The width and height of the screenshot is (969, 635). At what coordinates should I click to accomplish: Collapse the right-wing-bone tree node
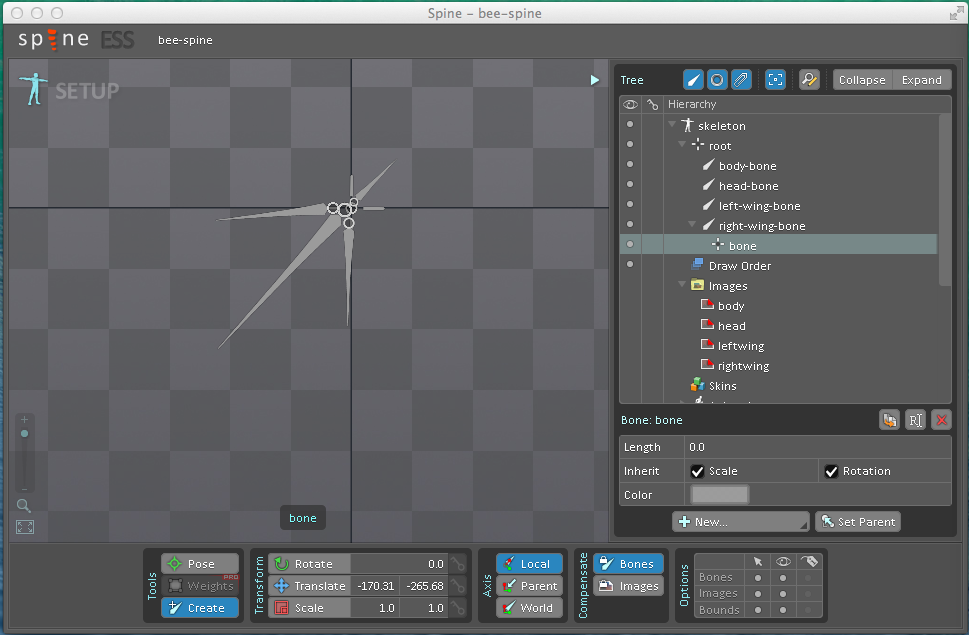point(693,226)
